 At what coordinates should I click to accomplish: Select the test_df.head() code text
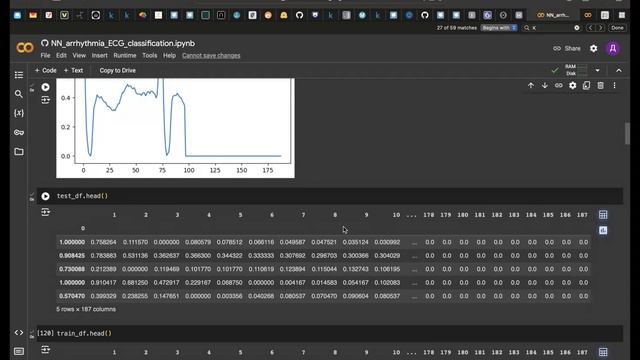[82, 196]
